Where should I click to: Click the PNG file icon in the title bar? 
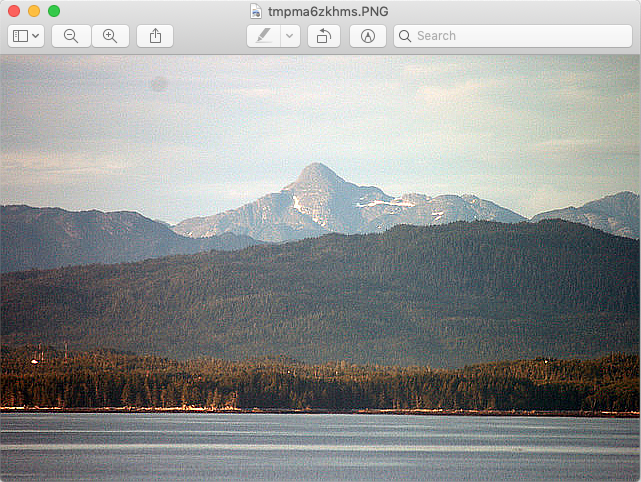point(256,11)
